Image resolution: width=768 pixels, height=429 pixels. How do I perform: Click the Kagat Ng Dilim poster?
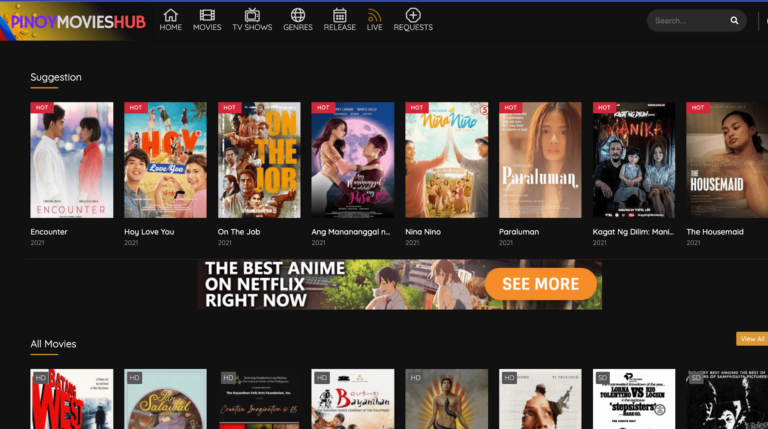[x=634, y=160]
